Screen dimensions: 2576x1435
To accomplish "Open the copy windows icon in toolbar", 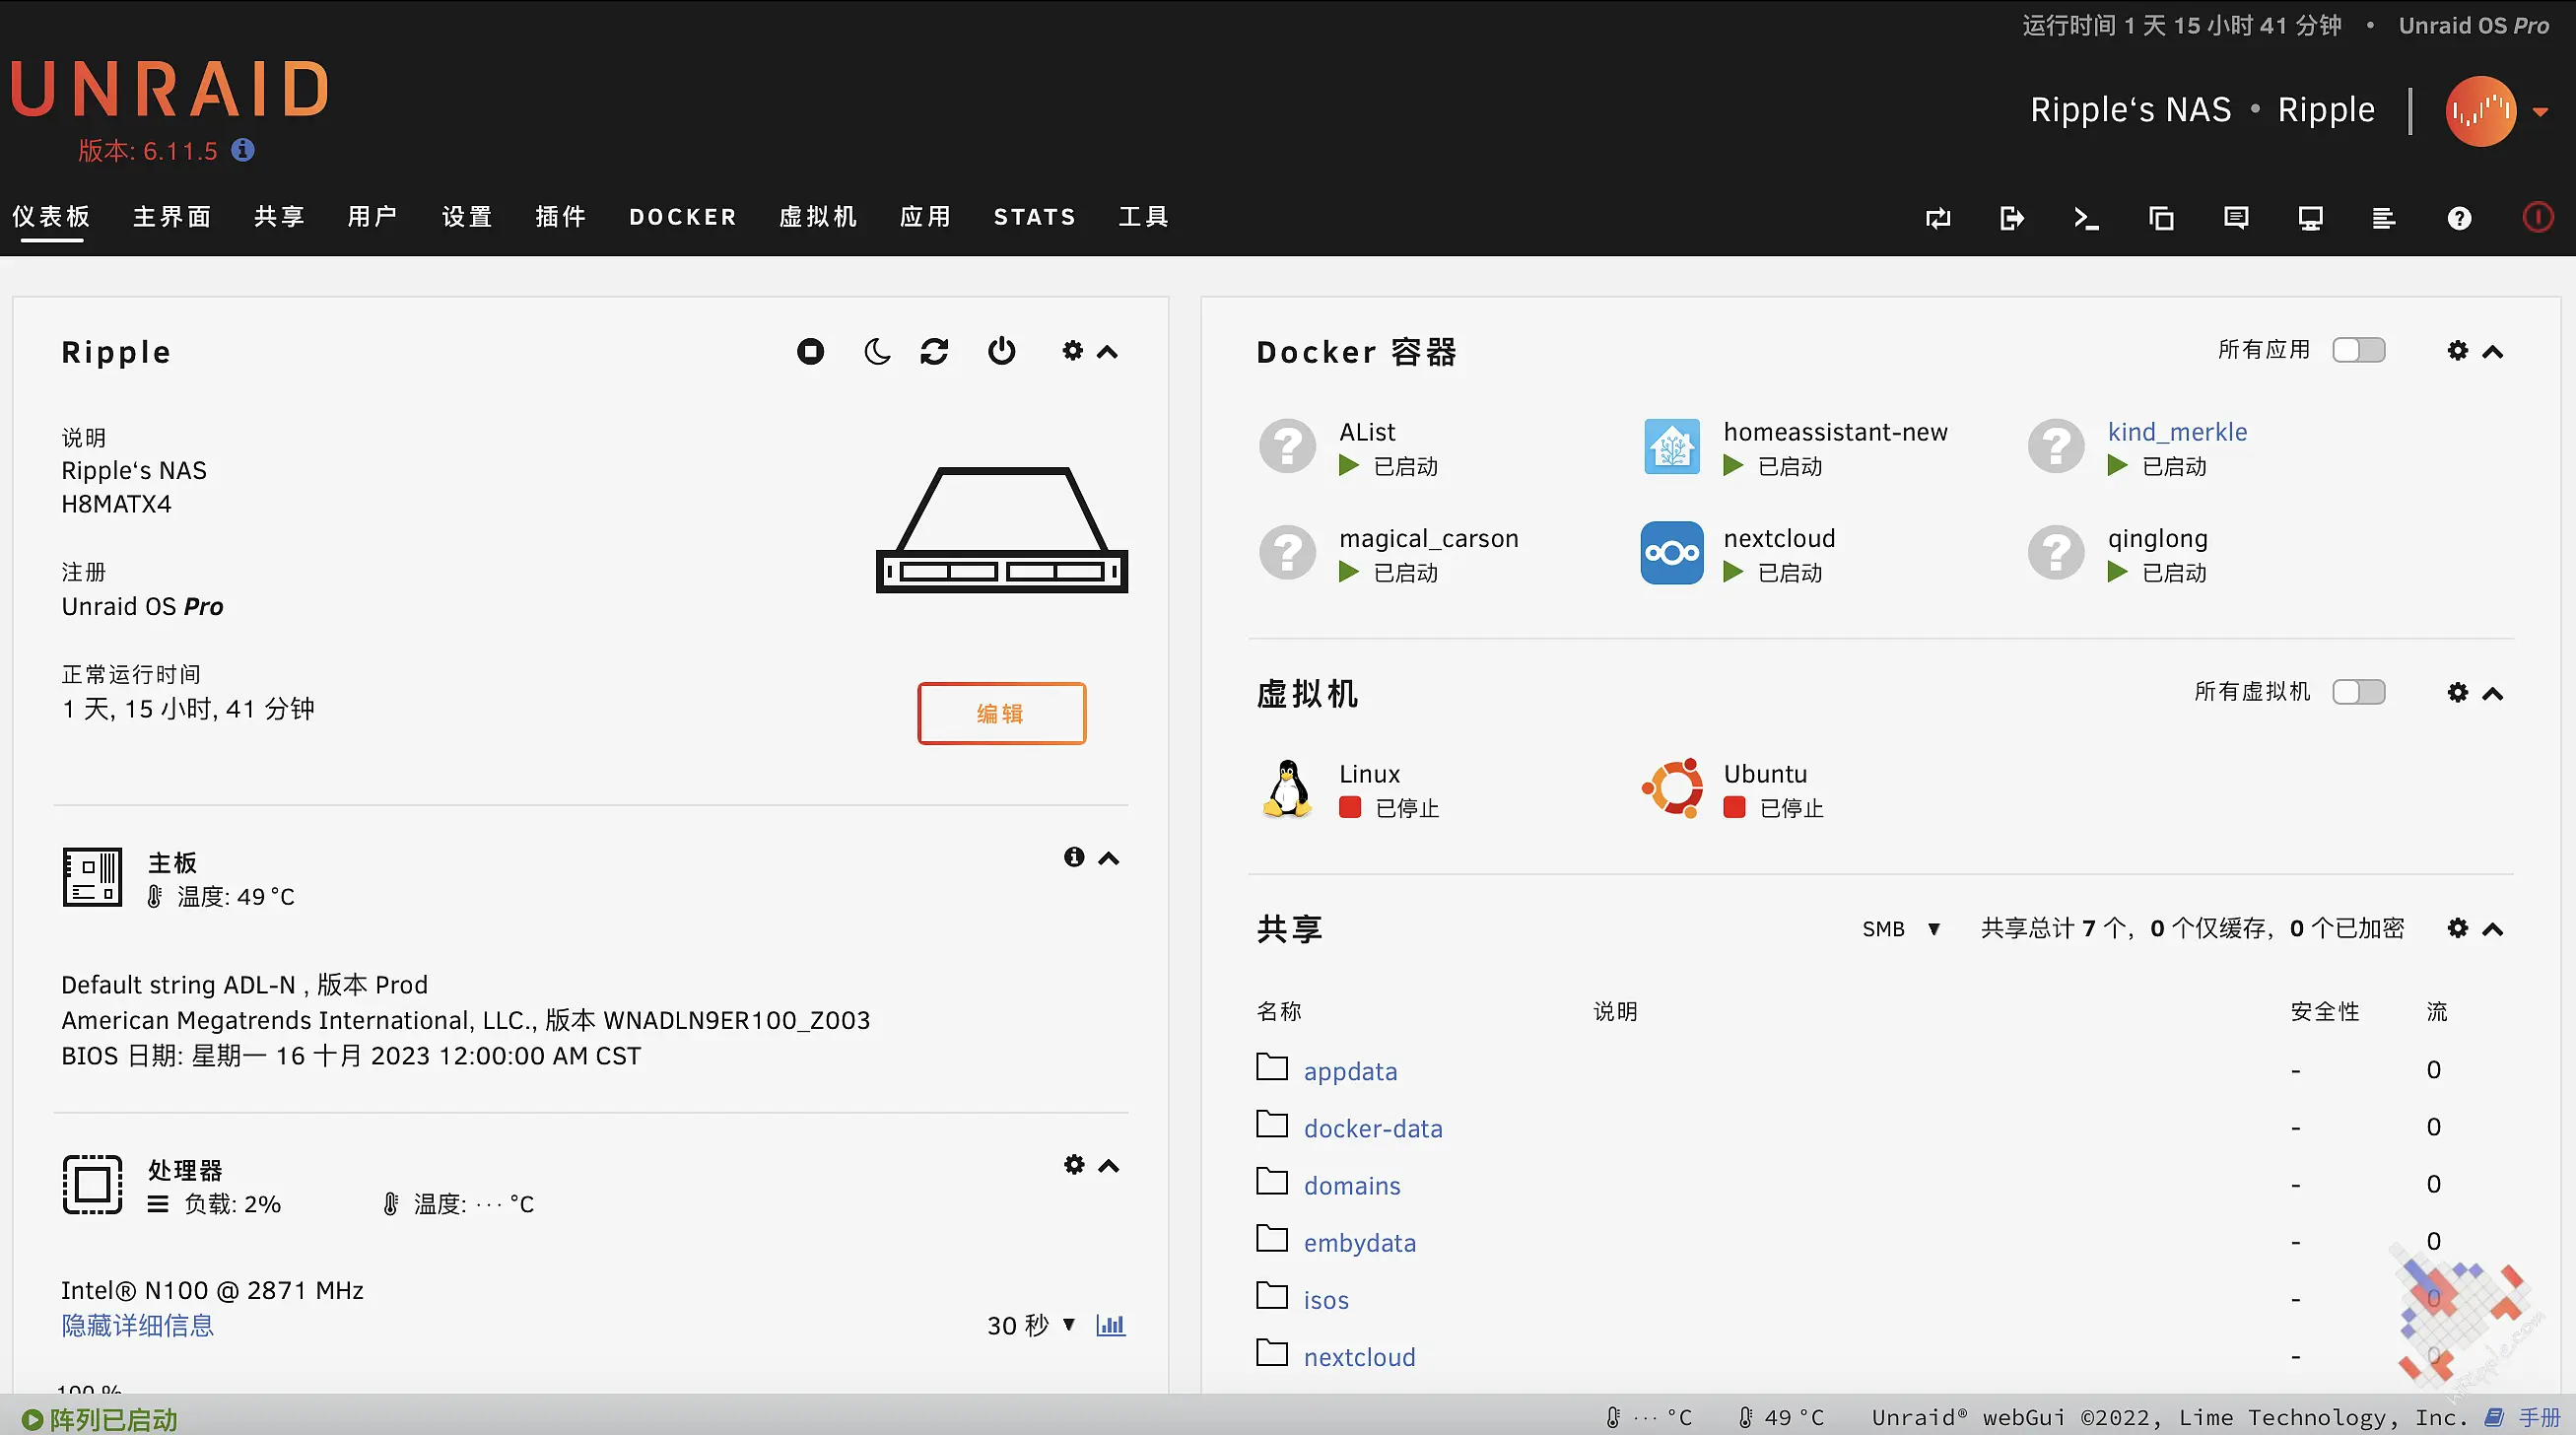I will (x=2161, y=218).
